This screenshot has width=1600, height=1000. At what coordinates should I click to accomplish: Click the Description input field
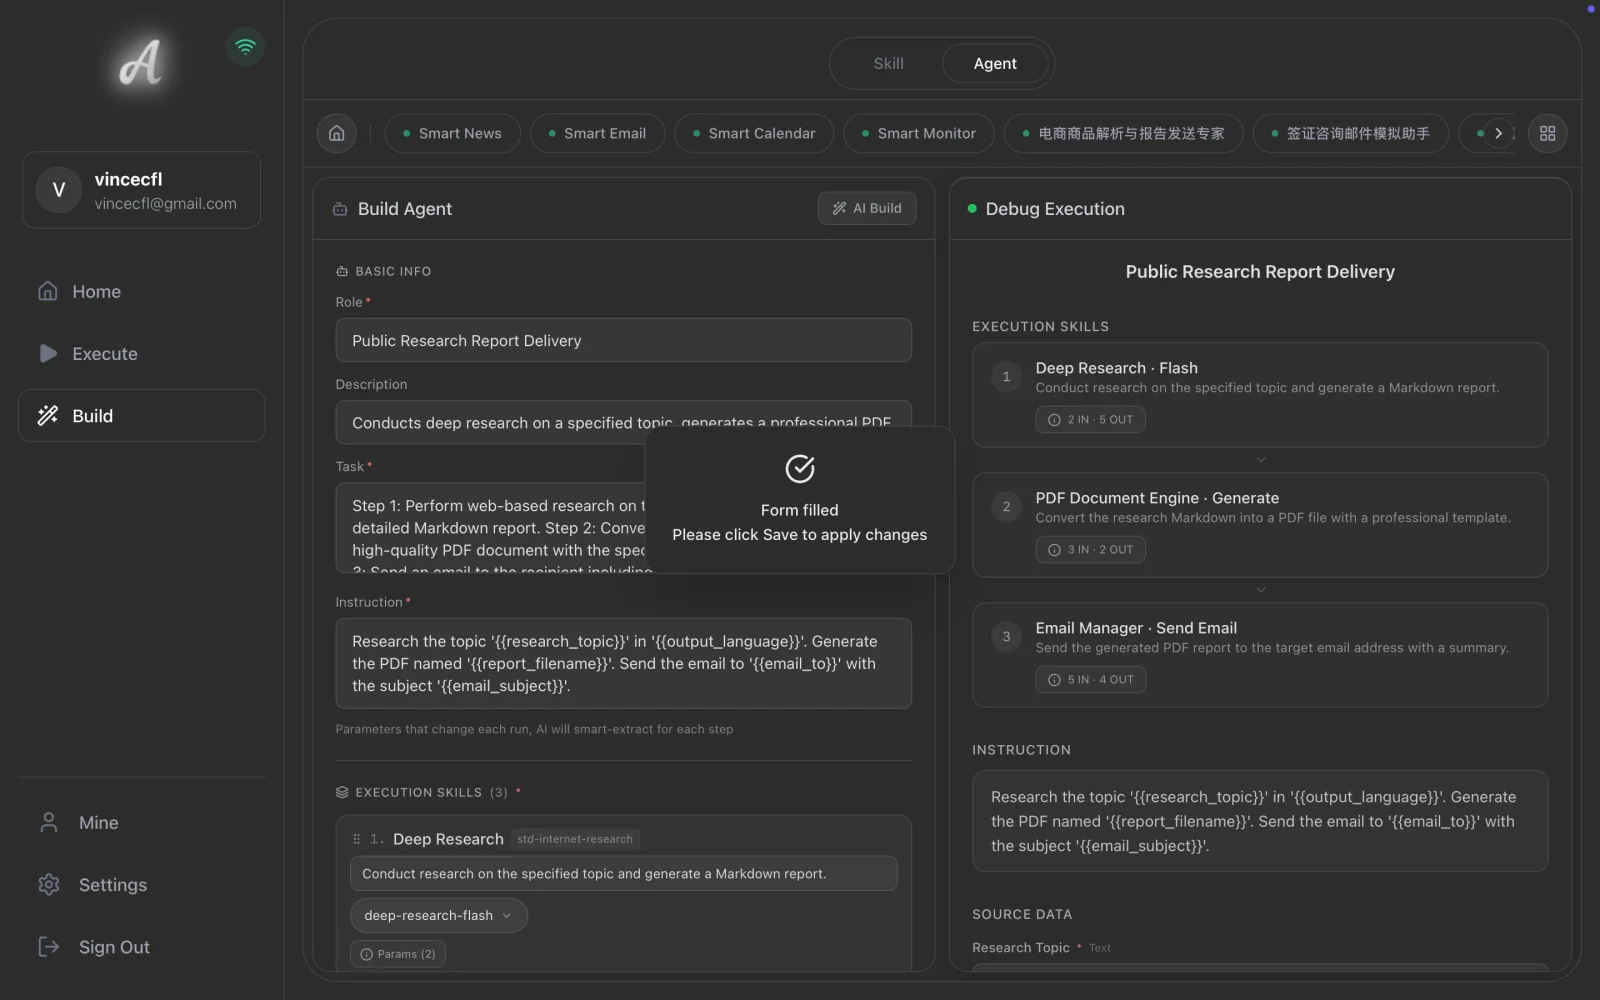[x=623, y=422]
